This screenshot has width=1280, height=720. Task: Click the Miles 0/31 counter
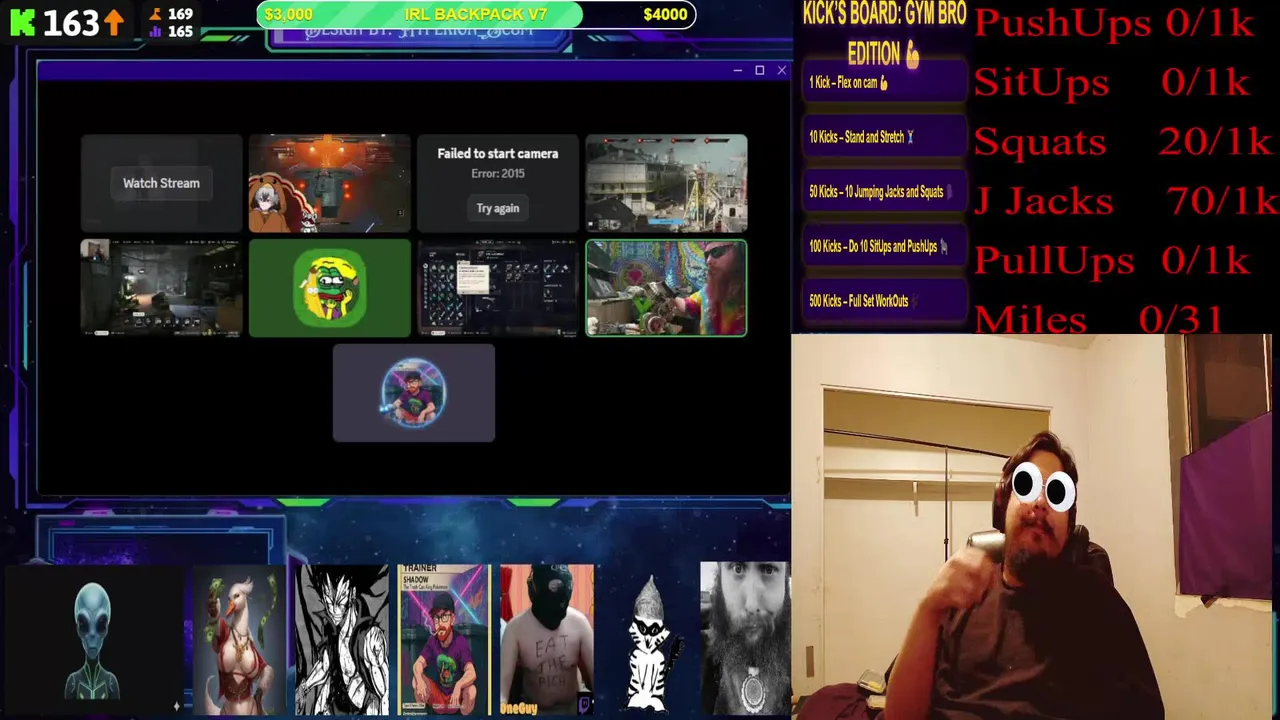(x=1097, y=319)
